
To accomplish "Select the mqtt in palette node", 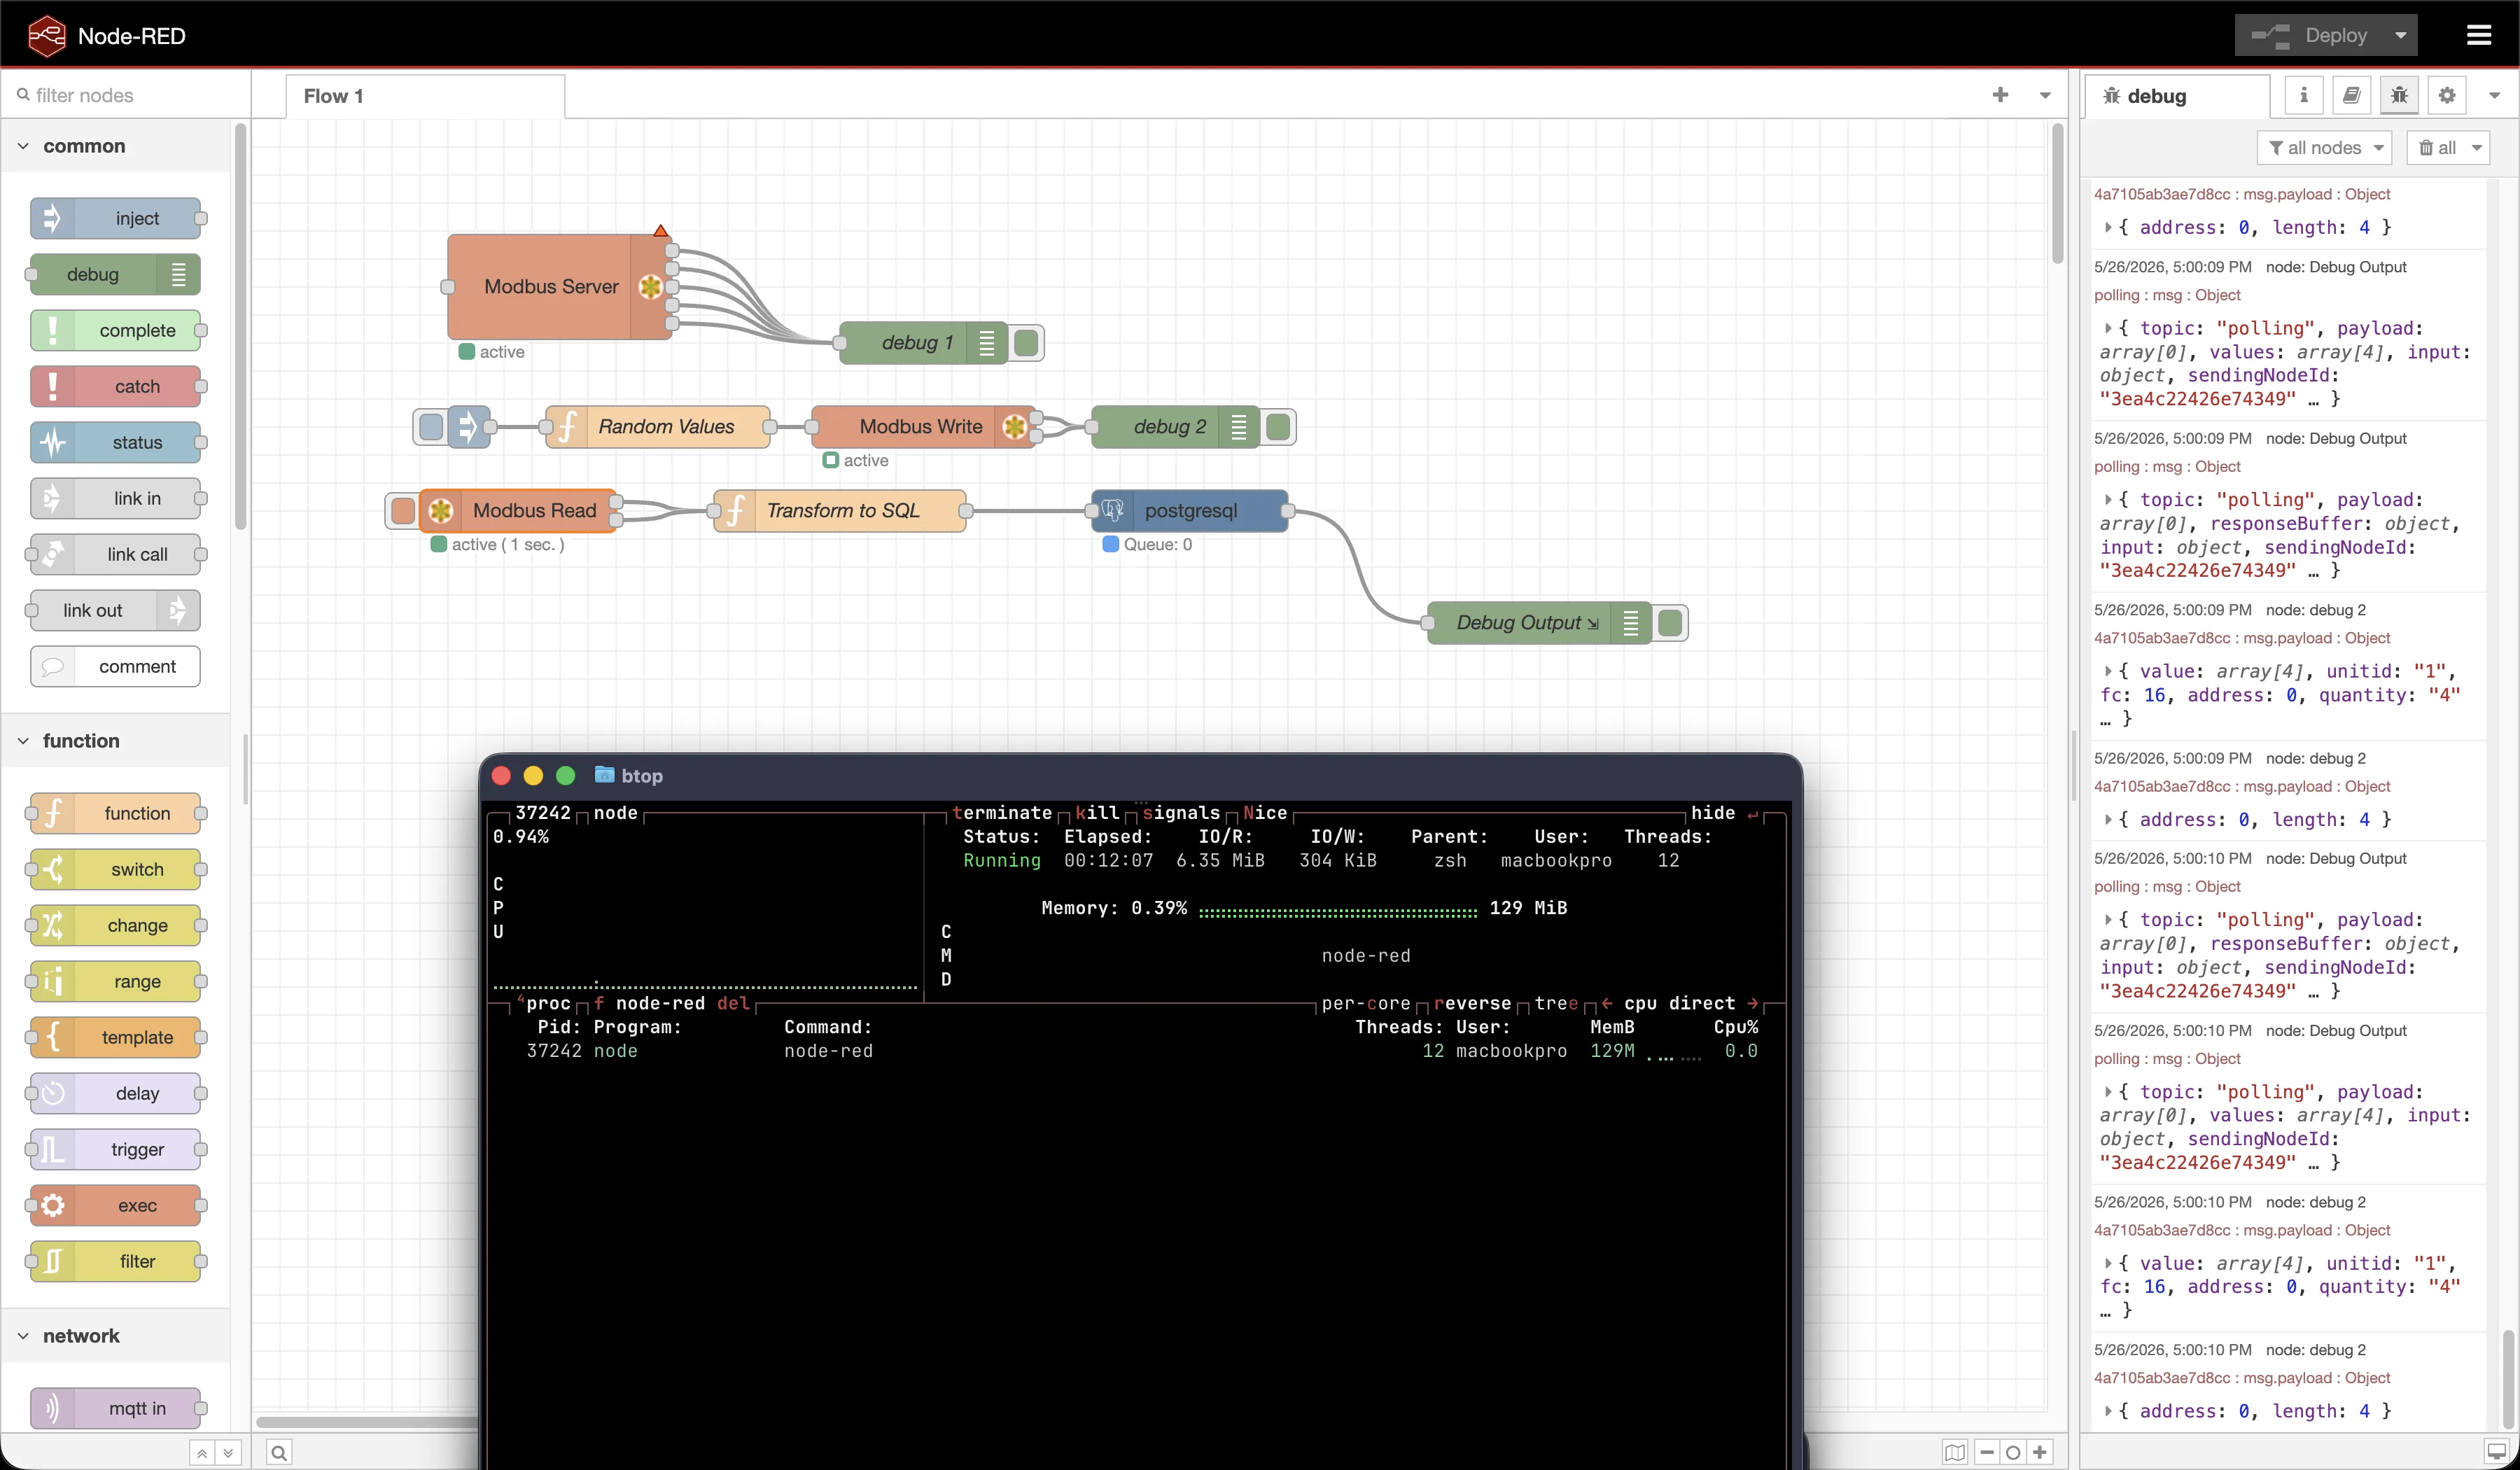I will pos(115,1408).
